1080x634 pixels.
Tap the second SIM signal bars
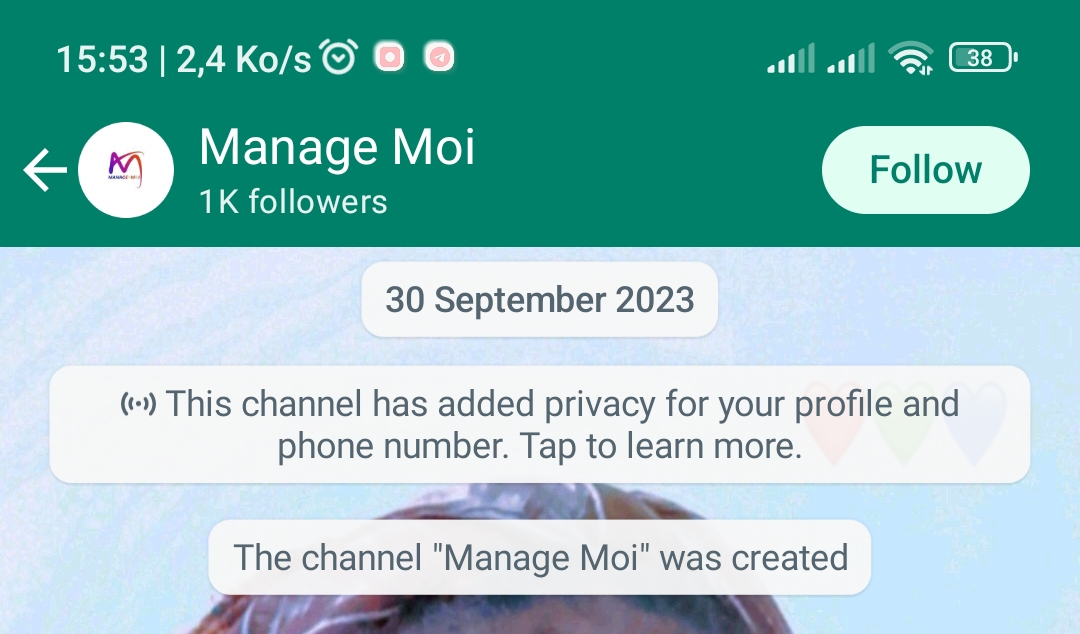[851, 58]
